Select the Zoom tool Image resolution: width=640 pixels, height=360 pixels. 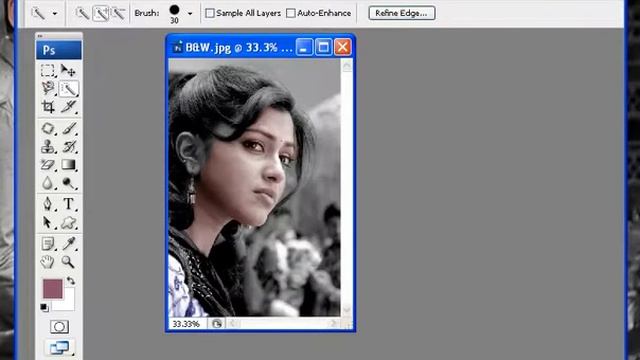(x=68, y=262)
